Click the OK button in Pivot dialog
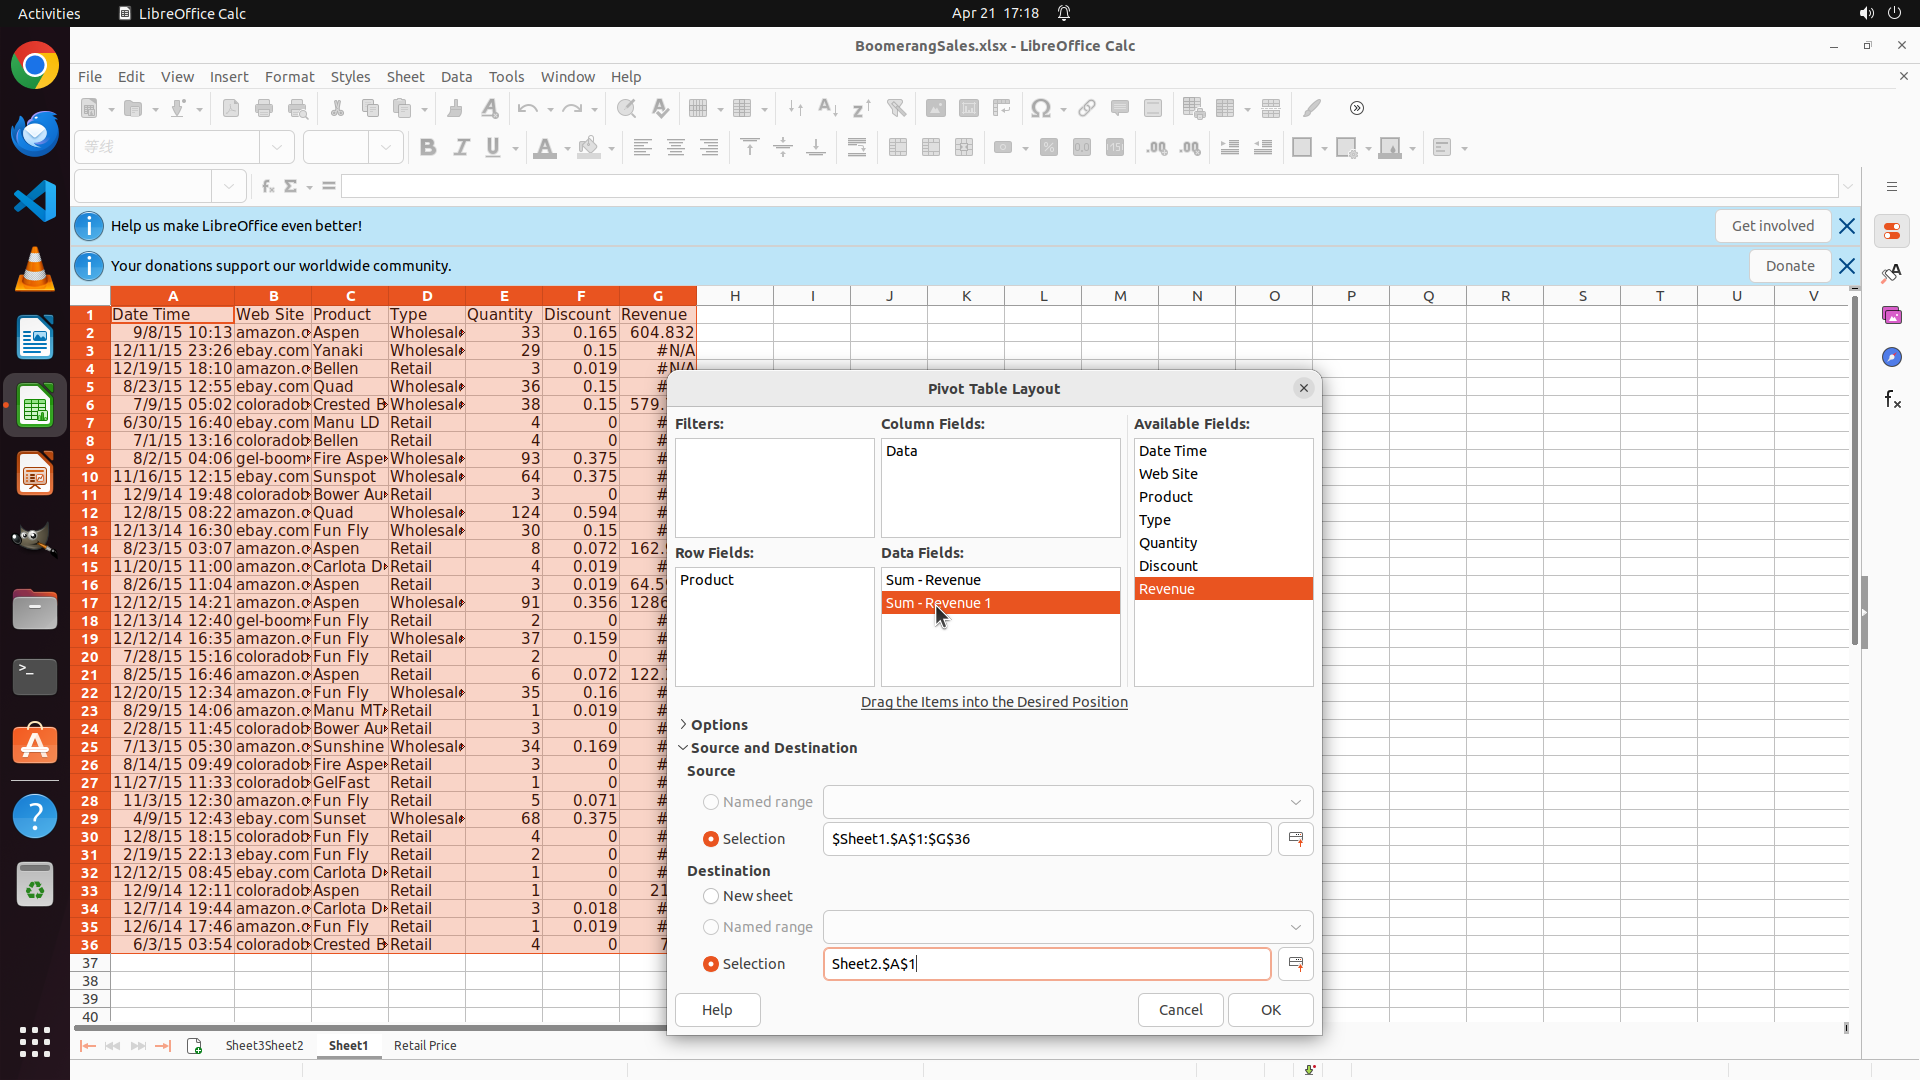The image size is (1920, 1080). 1270,1010
